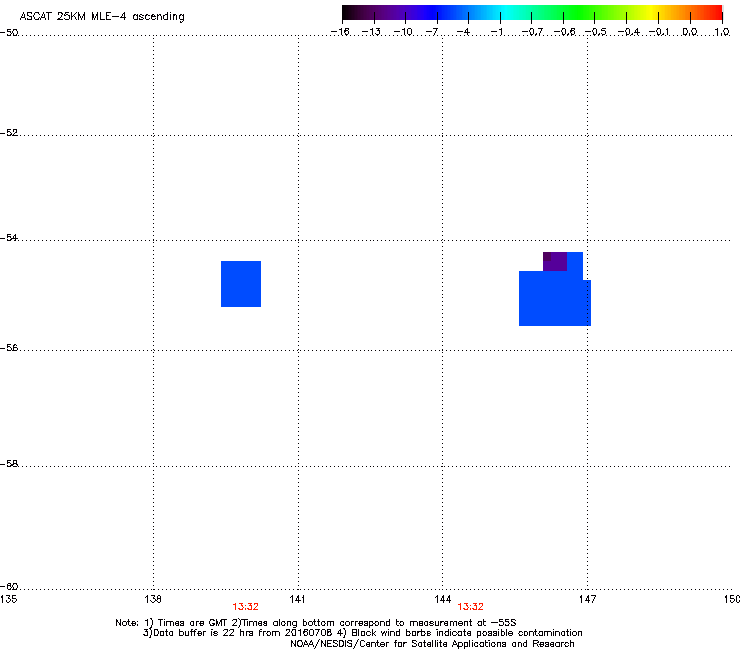Click the purple data block near 146E
The height and width of the screenshot is (650, 740).
click(x=555, y=262)
